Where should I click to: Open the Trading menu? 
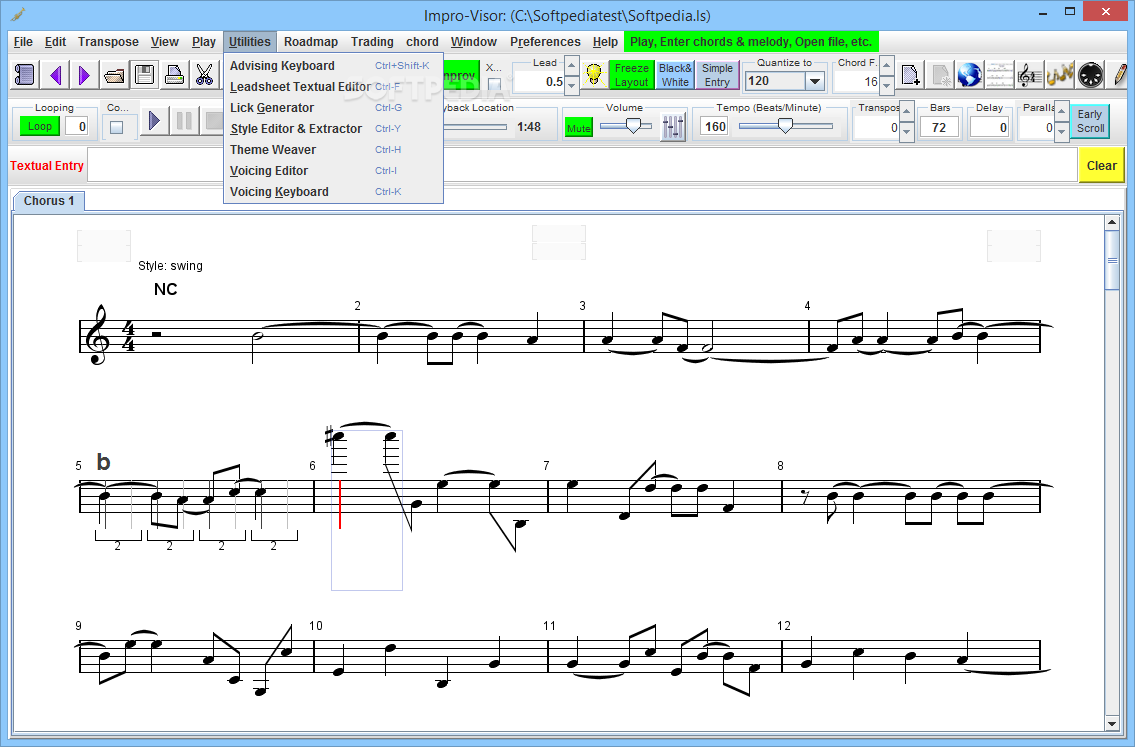(372, 42)
